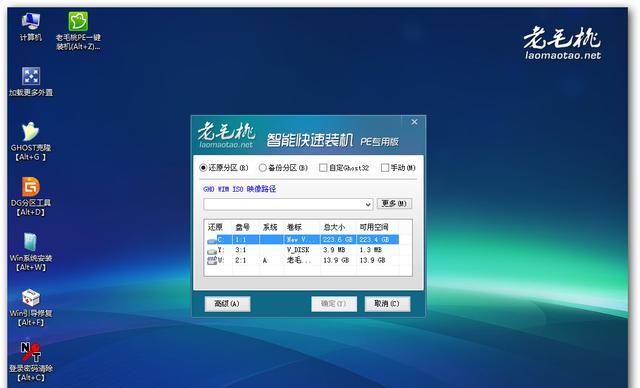The height and width of the screenshot is (388, 640).
Task: Click the 卷标 column header
Action: click(294, 227)
